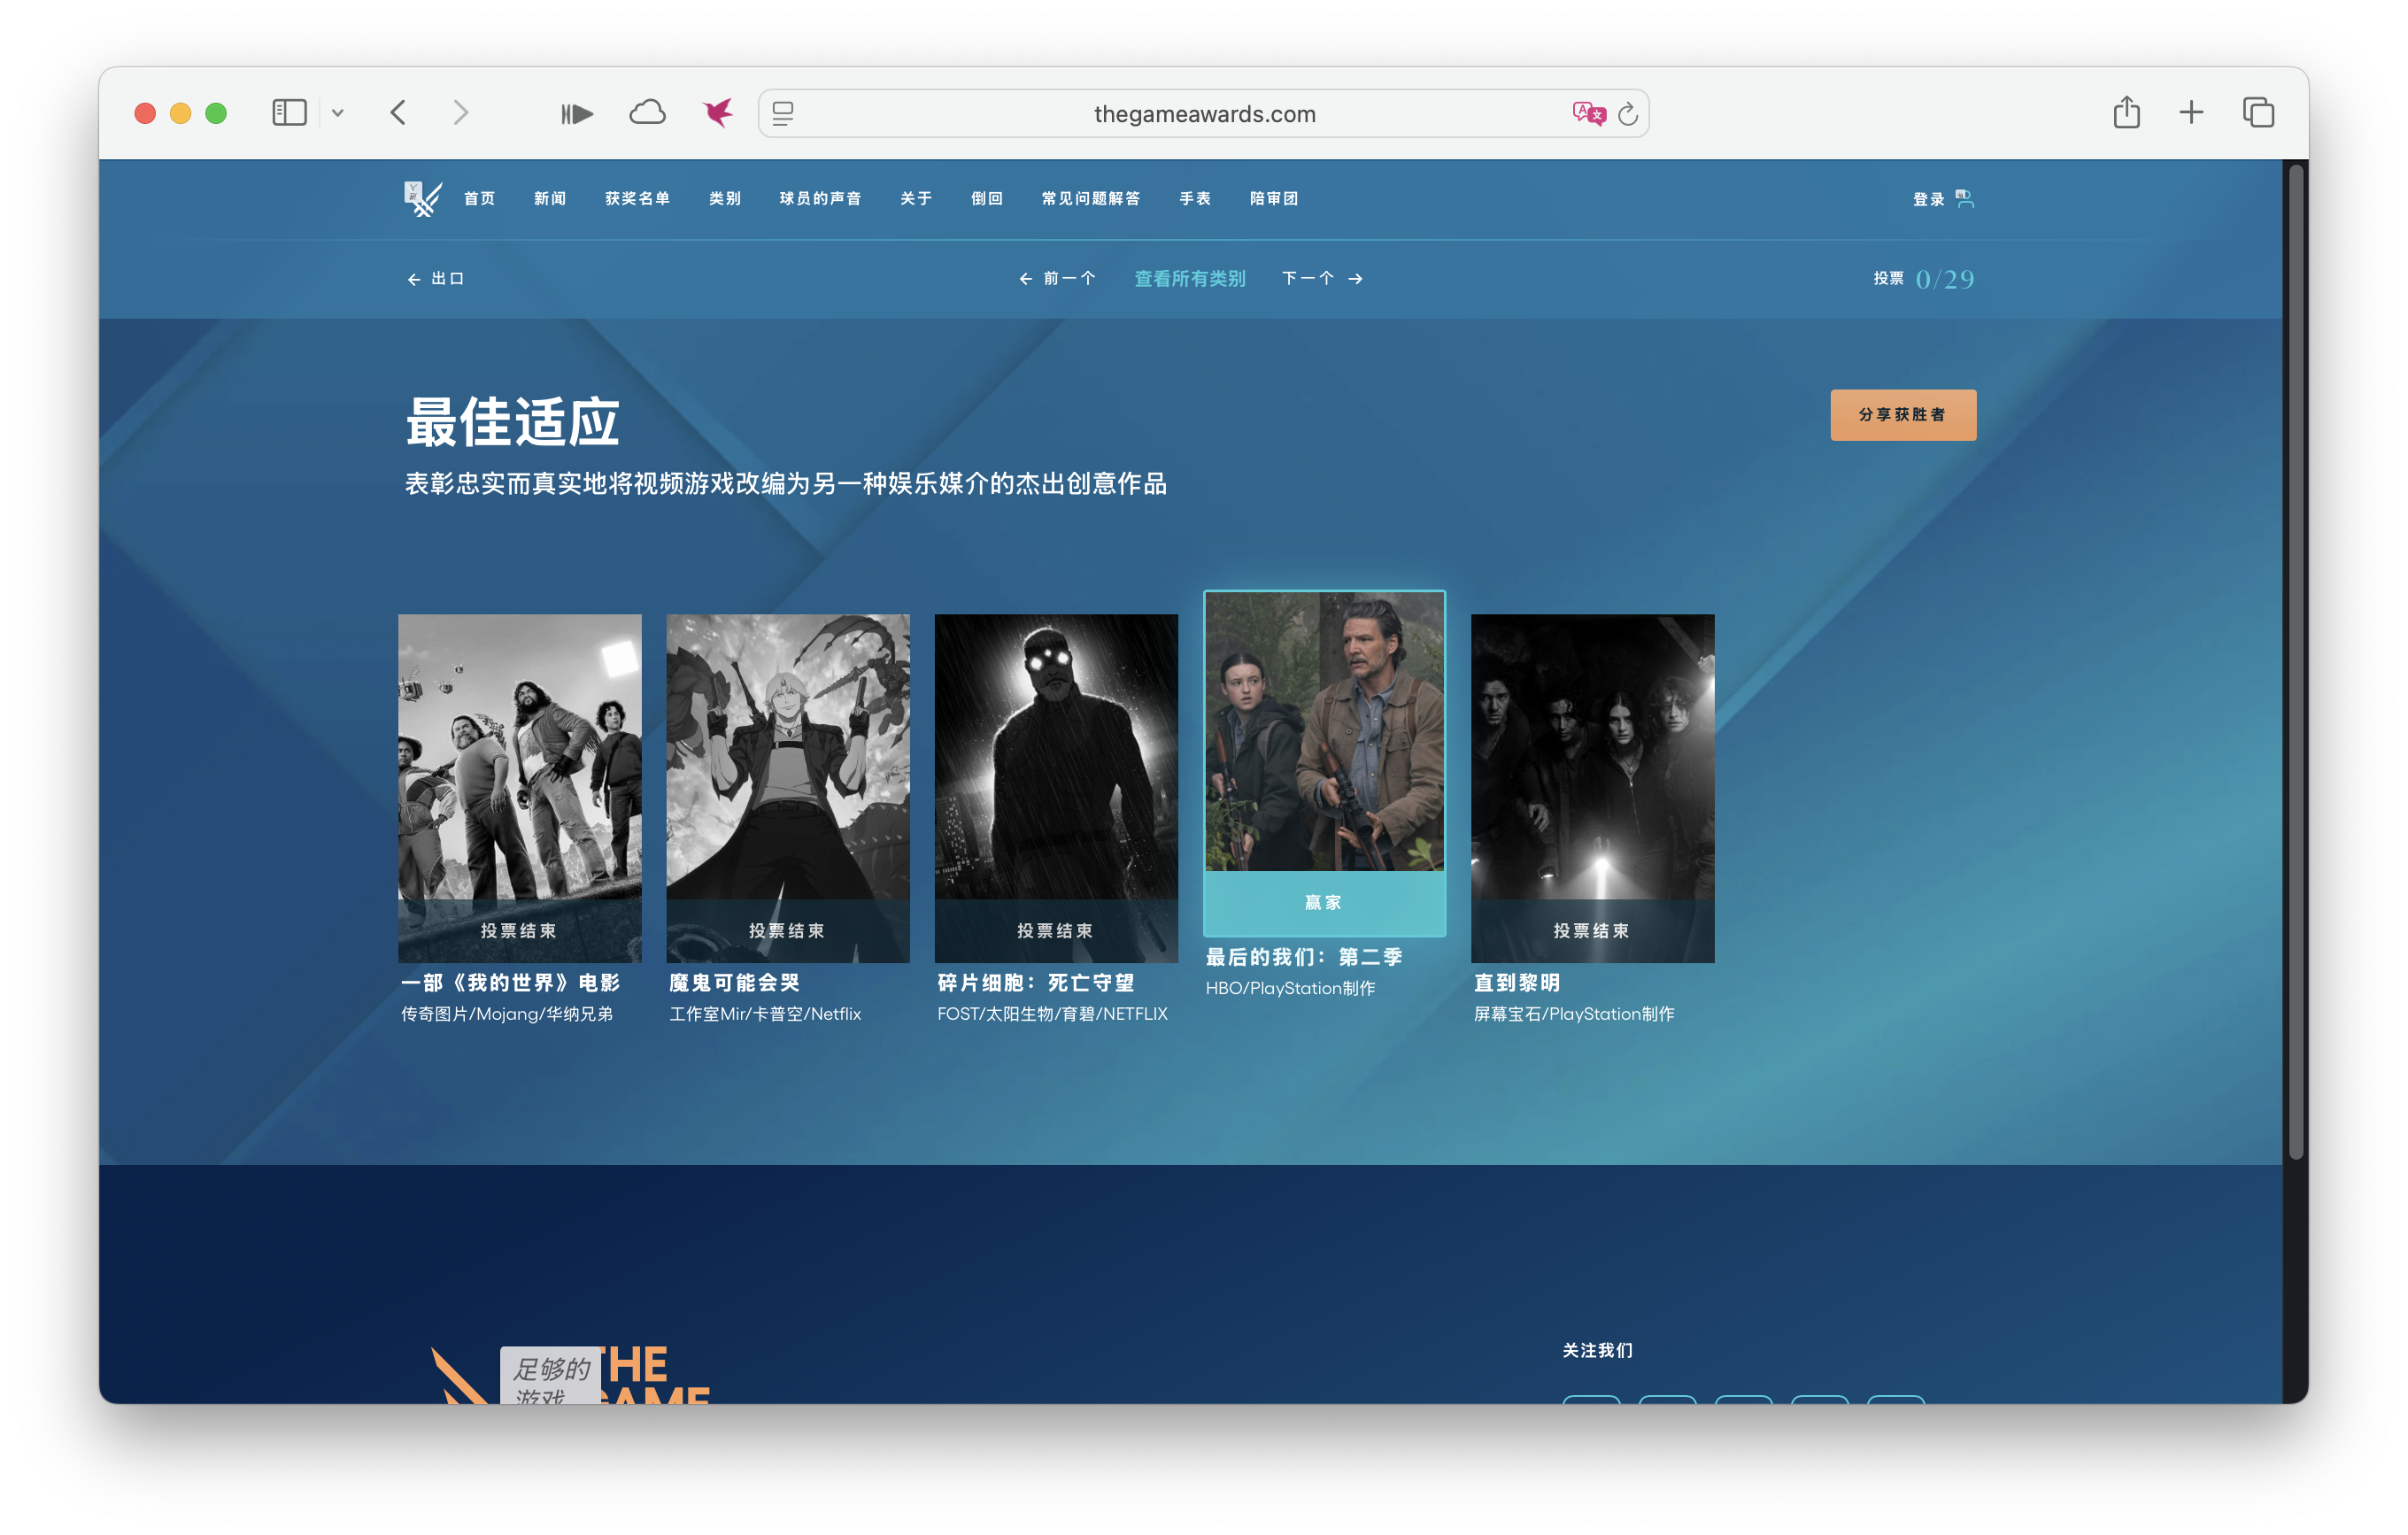Open translation options in the address bar
The height and width of the screenshot is (1535, 2408).
coord(1589,113)
